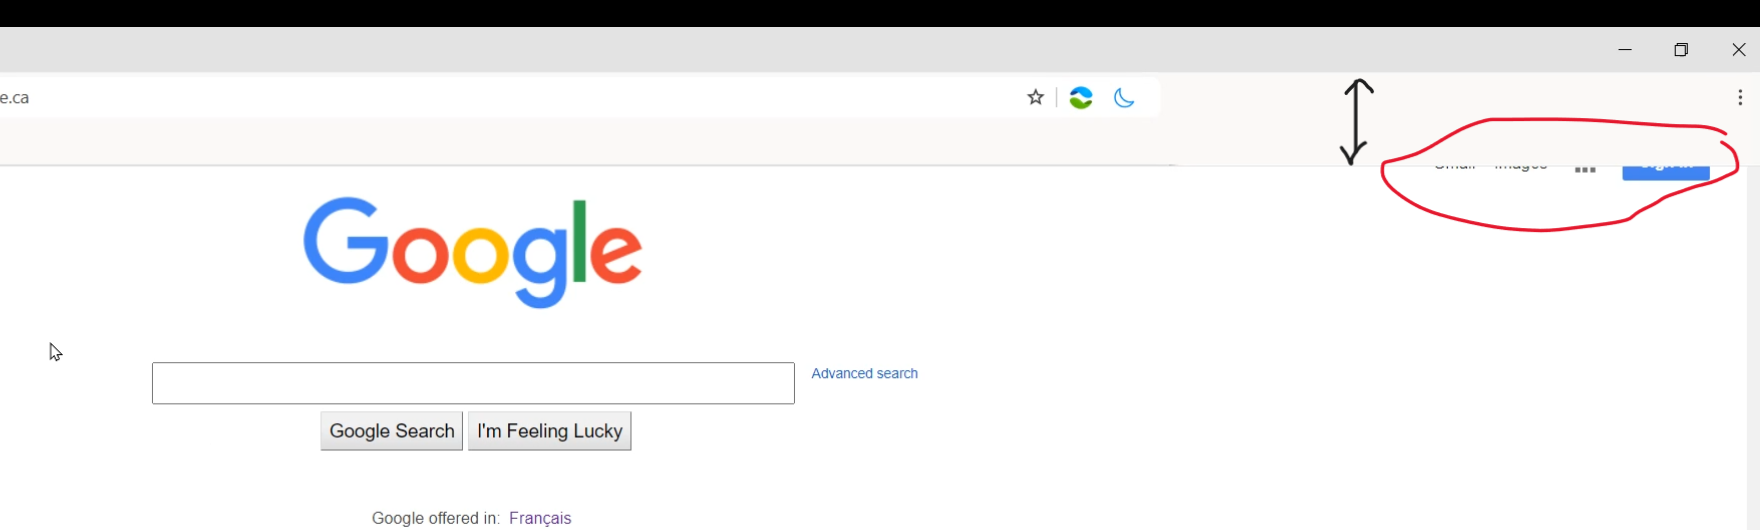
Task: Open the Chrome three-dot menu
Action: pyautogui.click(x=1740, y=97)
